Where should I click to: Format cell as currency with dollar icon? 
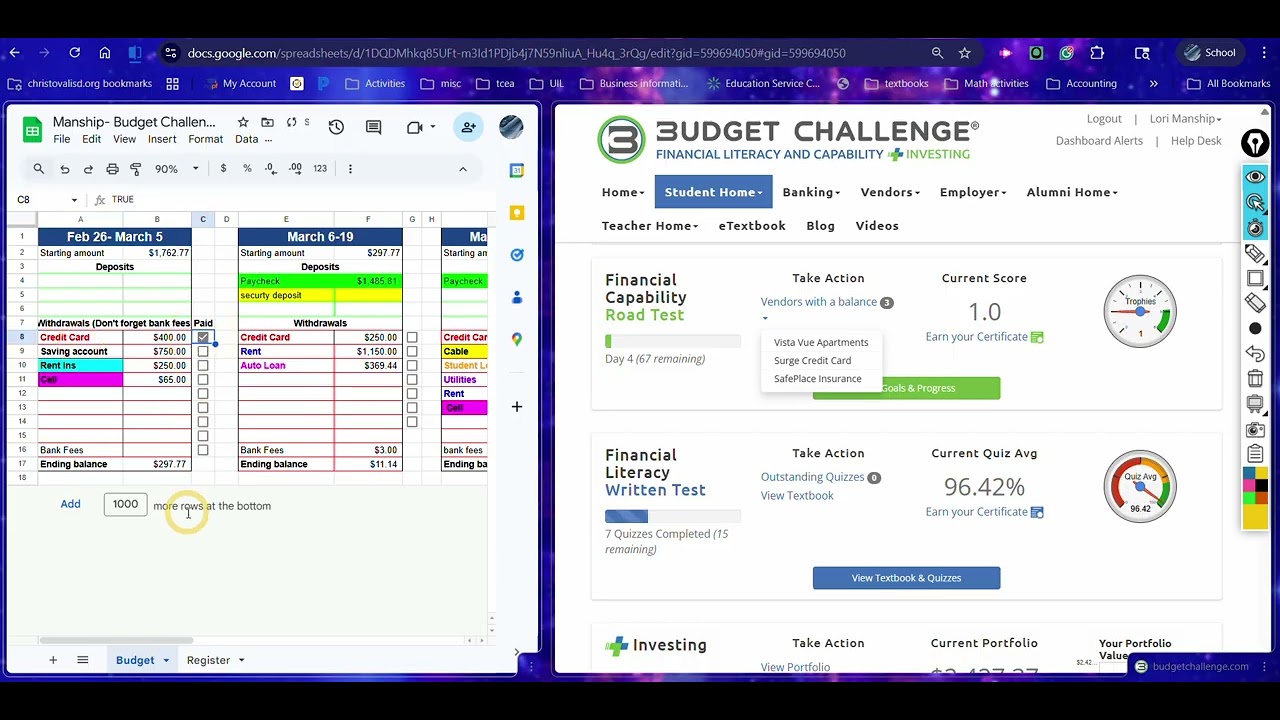click(x=223, y=169)
